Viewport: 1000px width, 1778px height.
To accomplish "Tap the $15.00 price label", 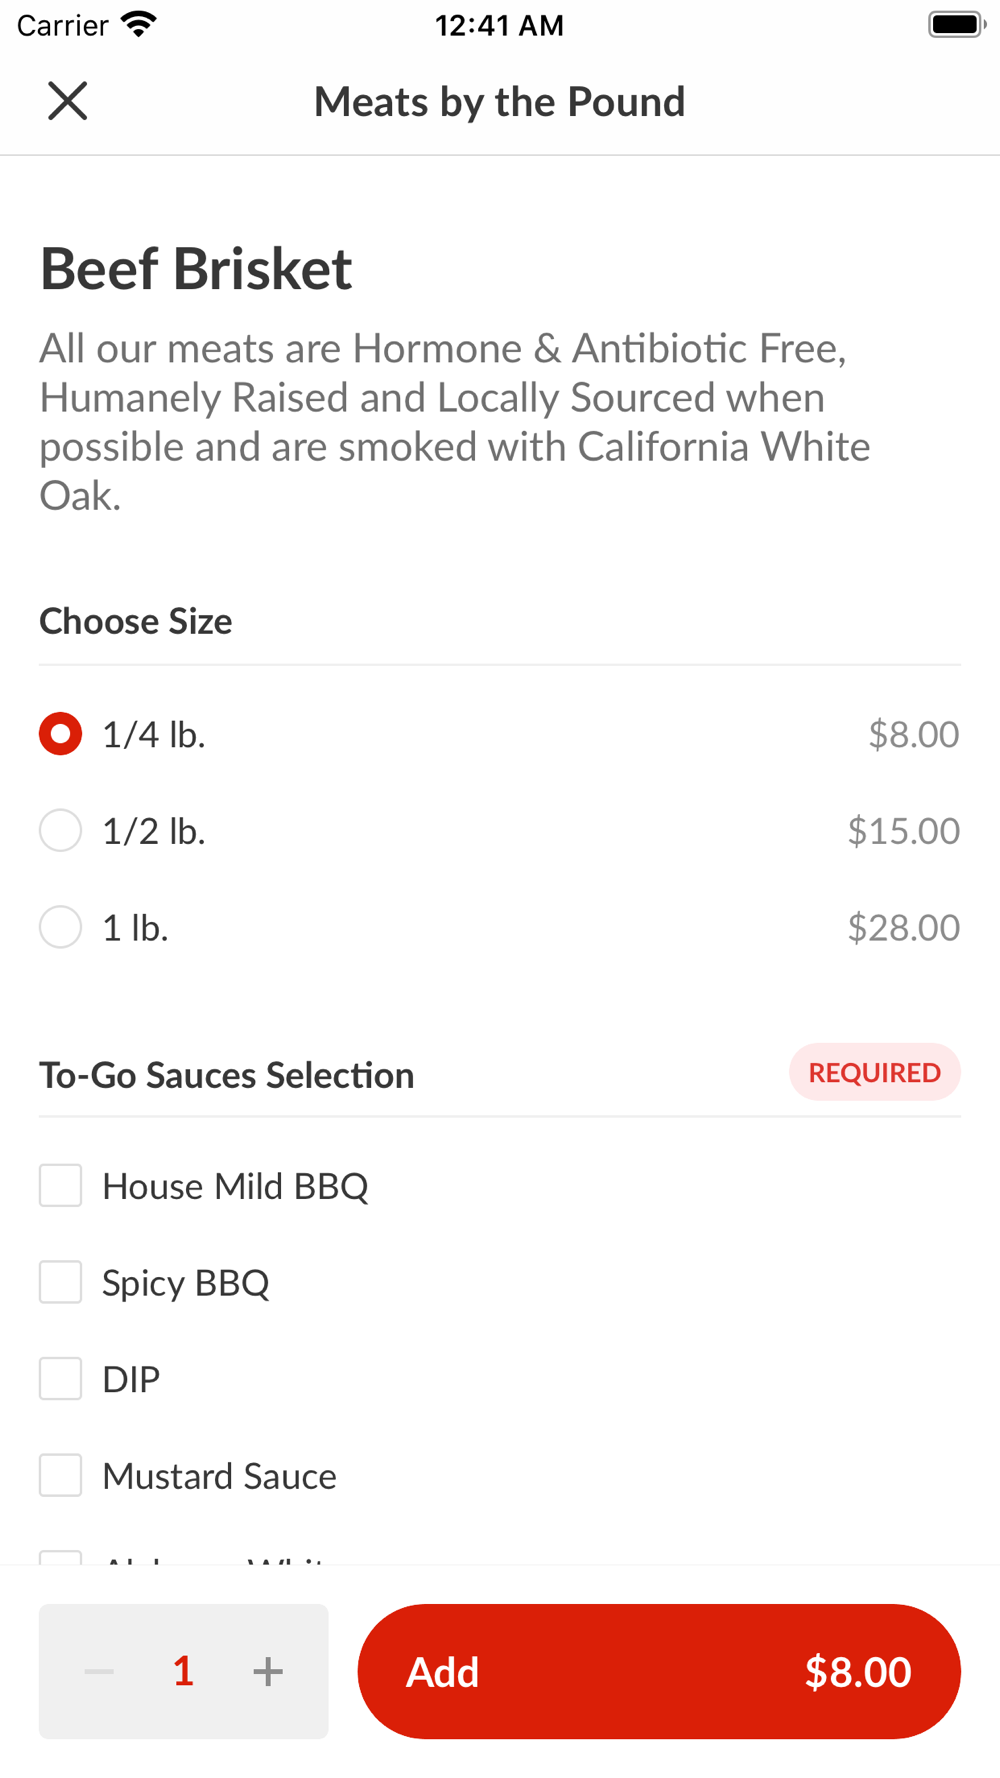I will [x=903, y=831].
